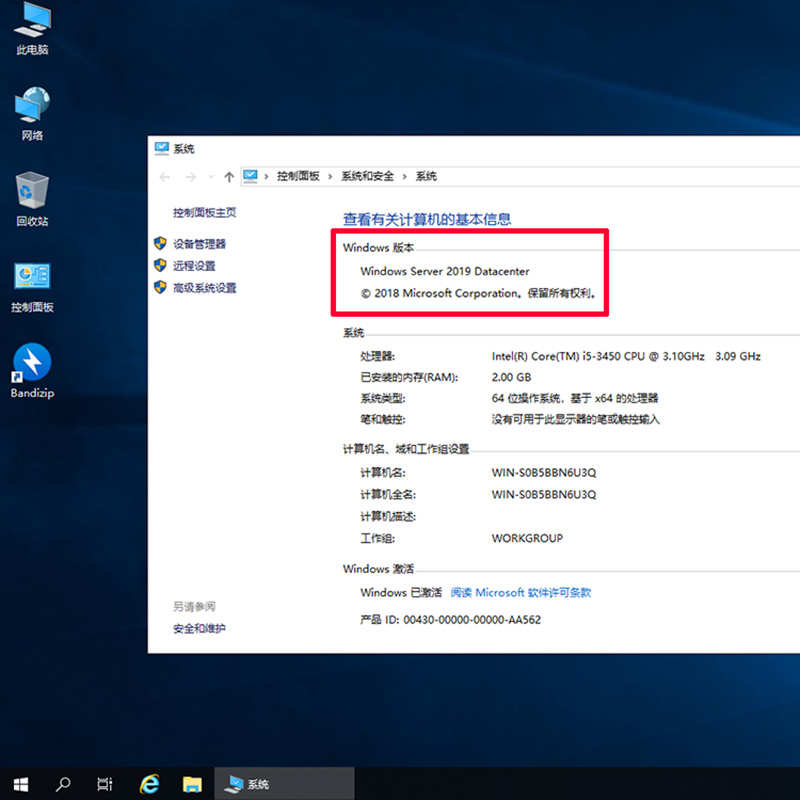The width and height of the screenshot is (800, 800).
Task: Open File Explorer from taskbar
Action: tap(192, 784)
